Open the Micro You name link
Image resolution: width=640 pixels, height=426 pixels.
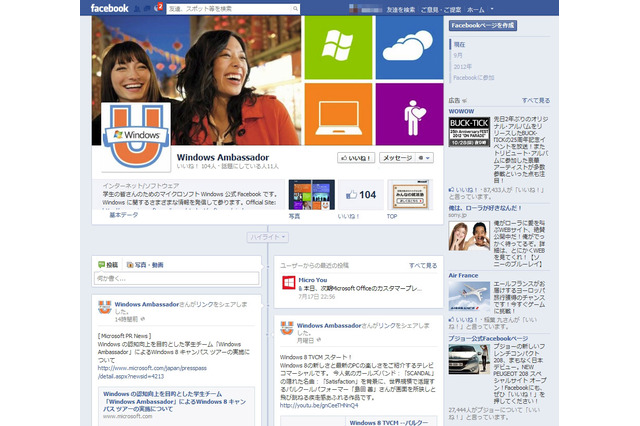coord(313,280)
